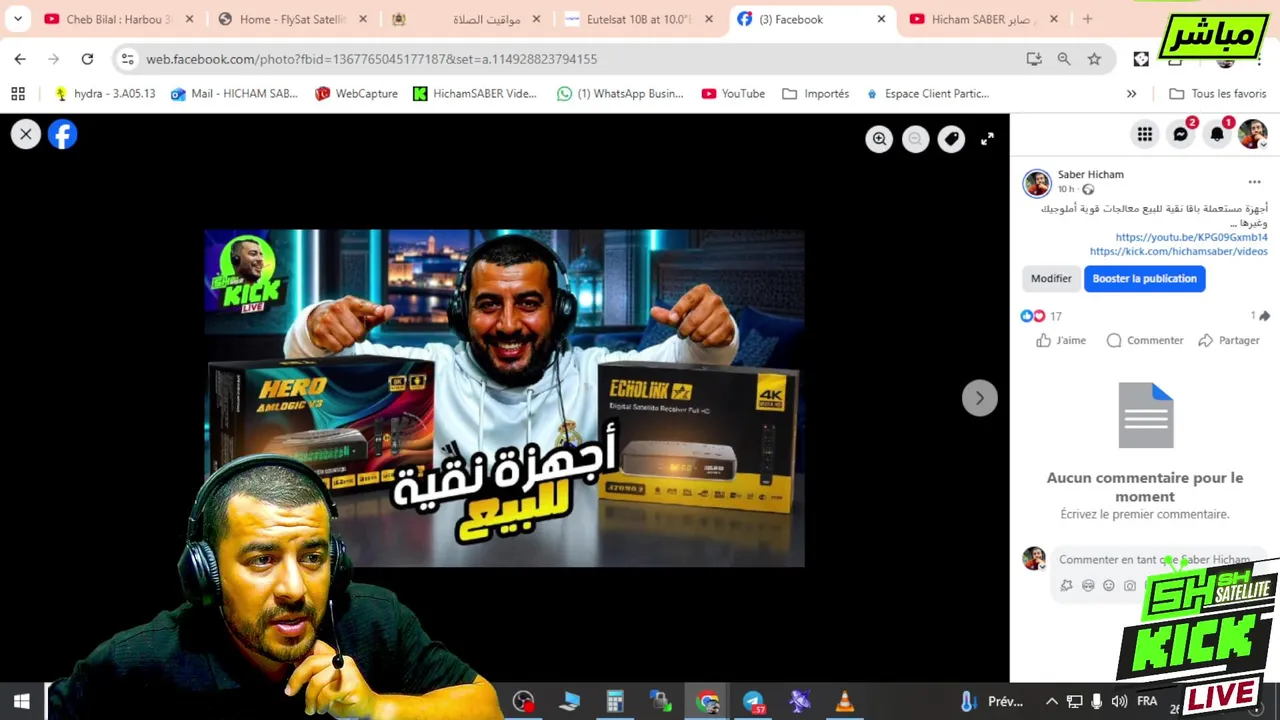Attach a photo to comment
Screen dimensions: 1280x720
point(1130,585)
